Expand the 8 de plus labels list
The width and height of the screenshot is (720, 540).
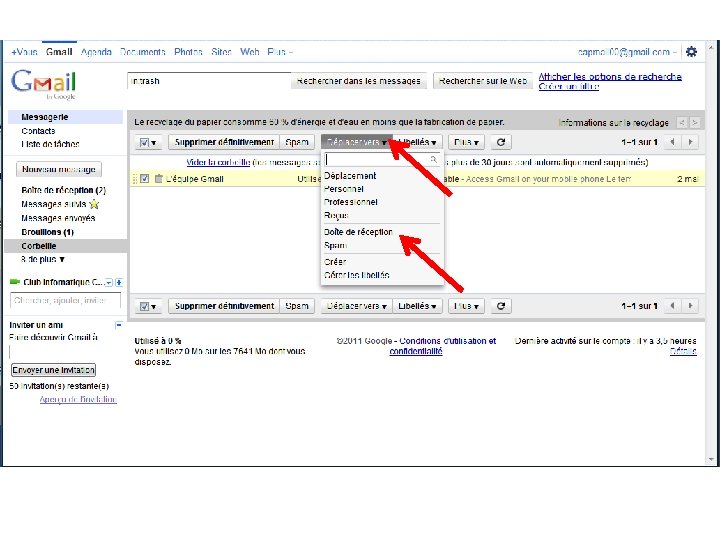43,259
